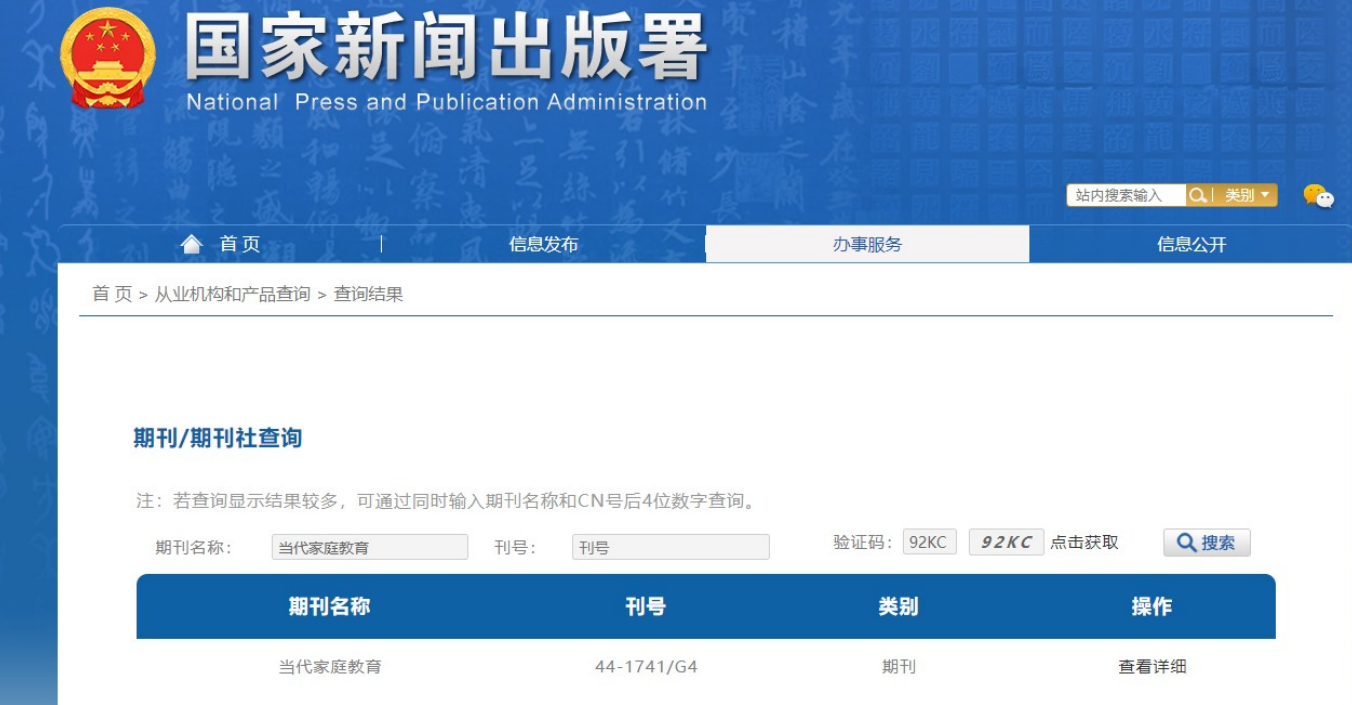Screen dimensions: 1352x705
Task: Click the 查询结果 breadcrumb text
Action: click(368, 294)
